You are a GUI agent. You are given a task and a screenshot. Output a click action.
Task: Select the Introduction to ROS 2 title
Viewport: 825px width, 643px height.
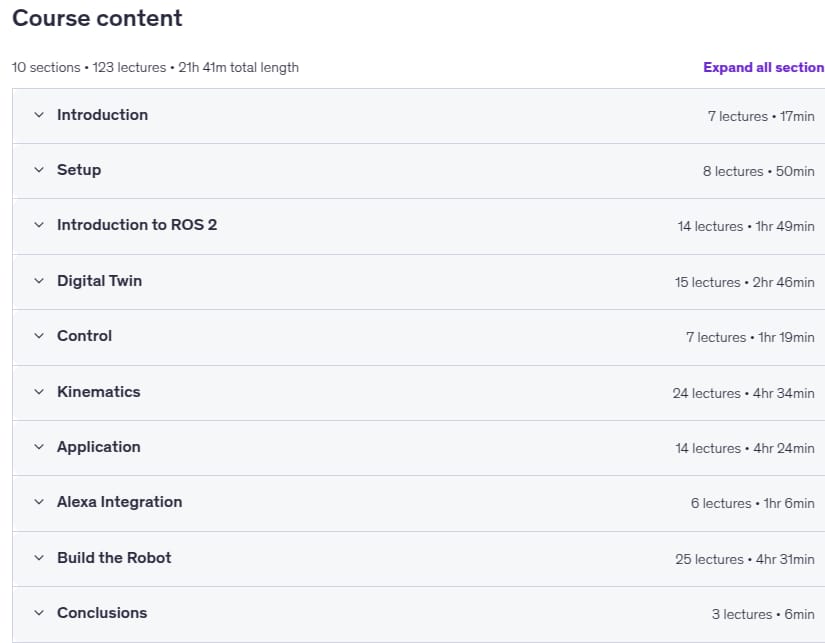[137, 225]
